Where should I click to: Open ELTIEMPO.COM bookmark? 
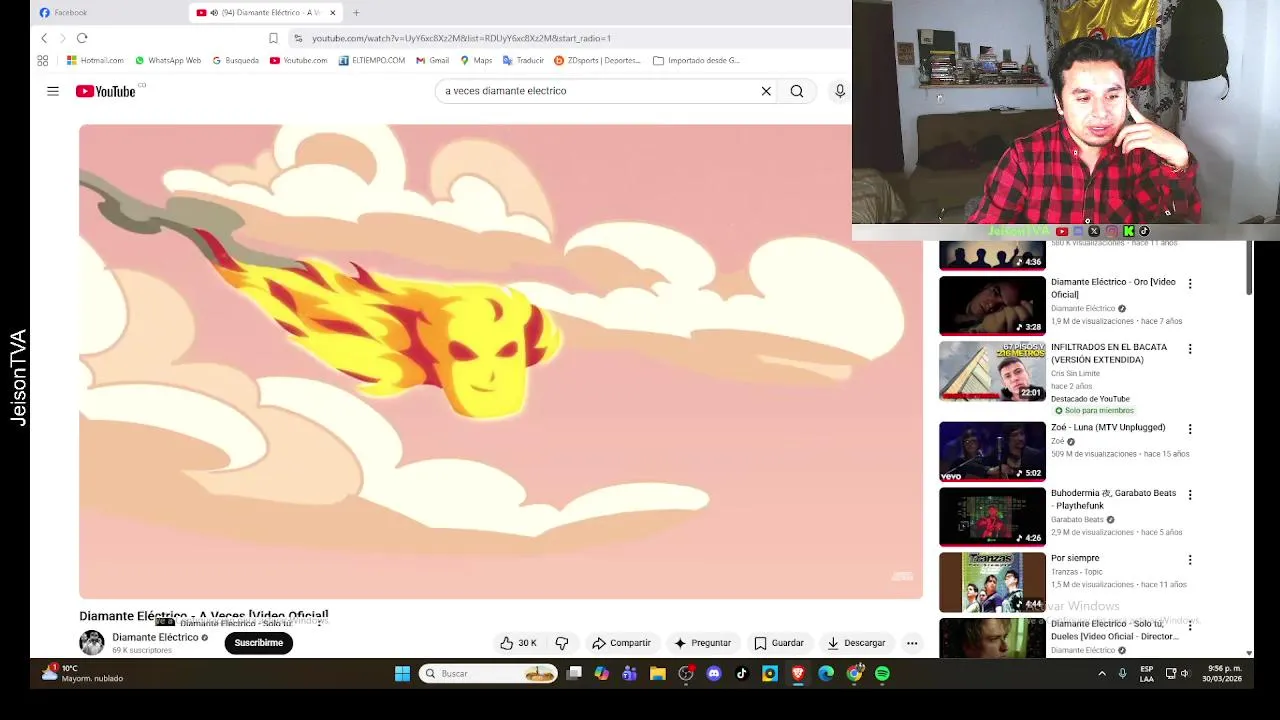(x=372, y=60)
